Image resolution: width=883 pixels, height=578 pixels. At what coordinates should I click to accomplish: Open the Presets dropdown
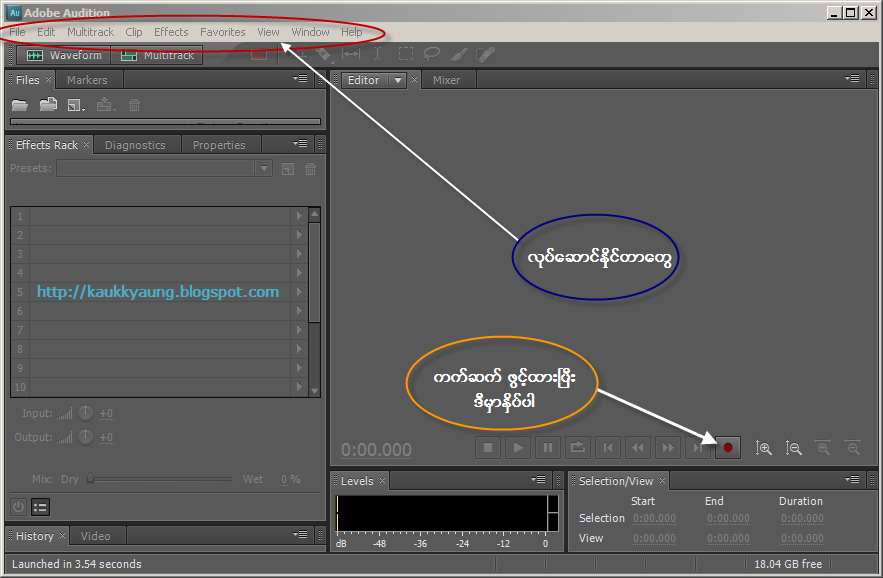[x=264, y=168]
